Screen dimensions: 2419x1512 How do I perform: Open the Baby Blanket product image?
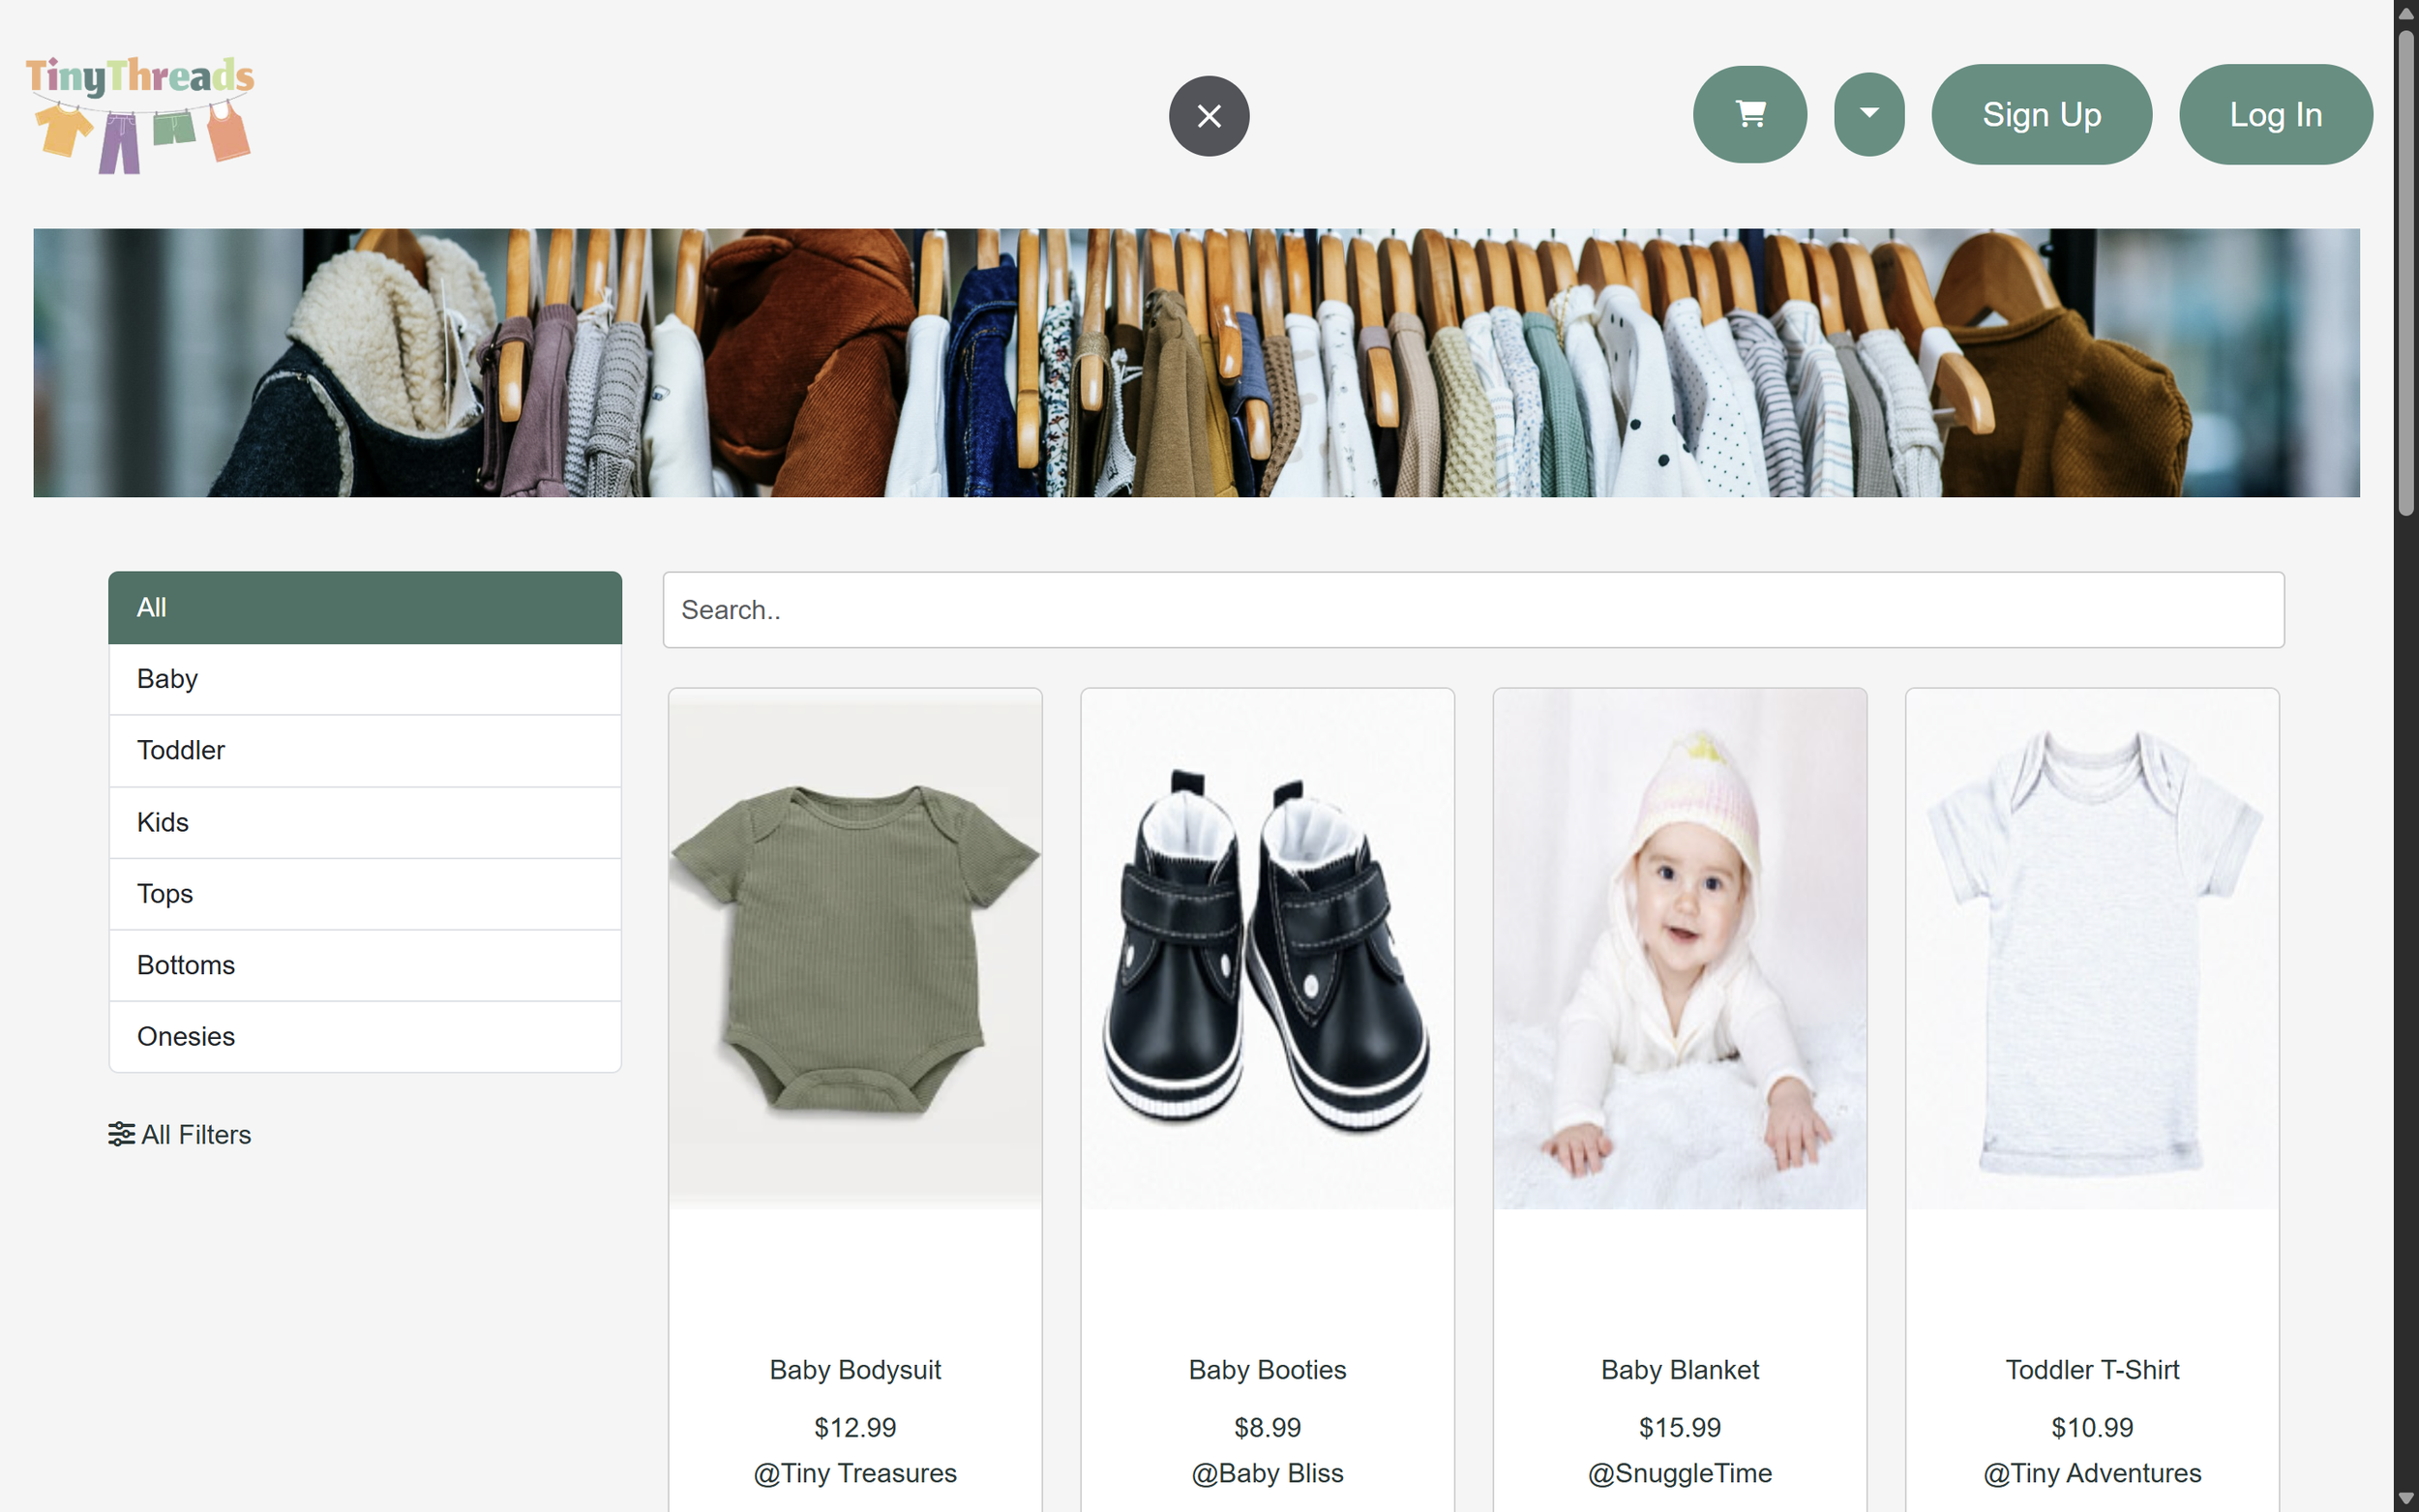click(1679, 948)
